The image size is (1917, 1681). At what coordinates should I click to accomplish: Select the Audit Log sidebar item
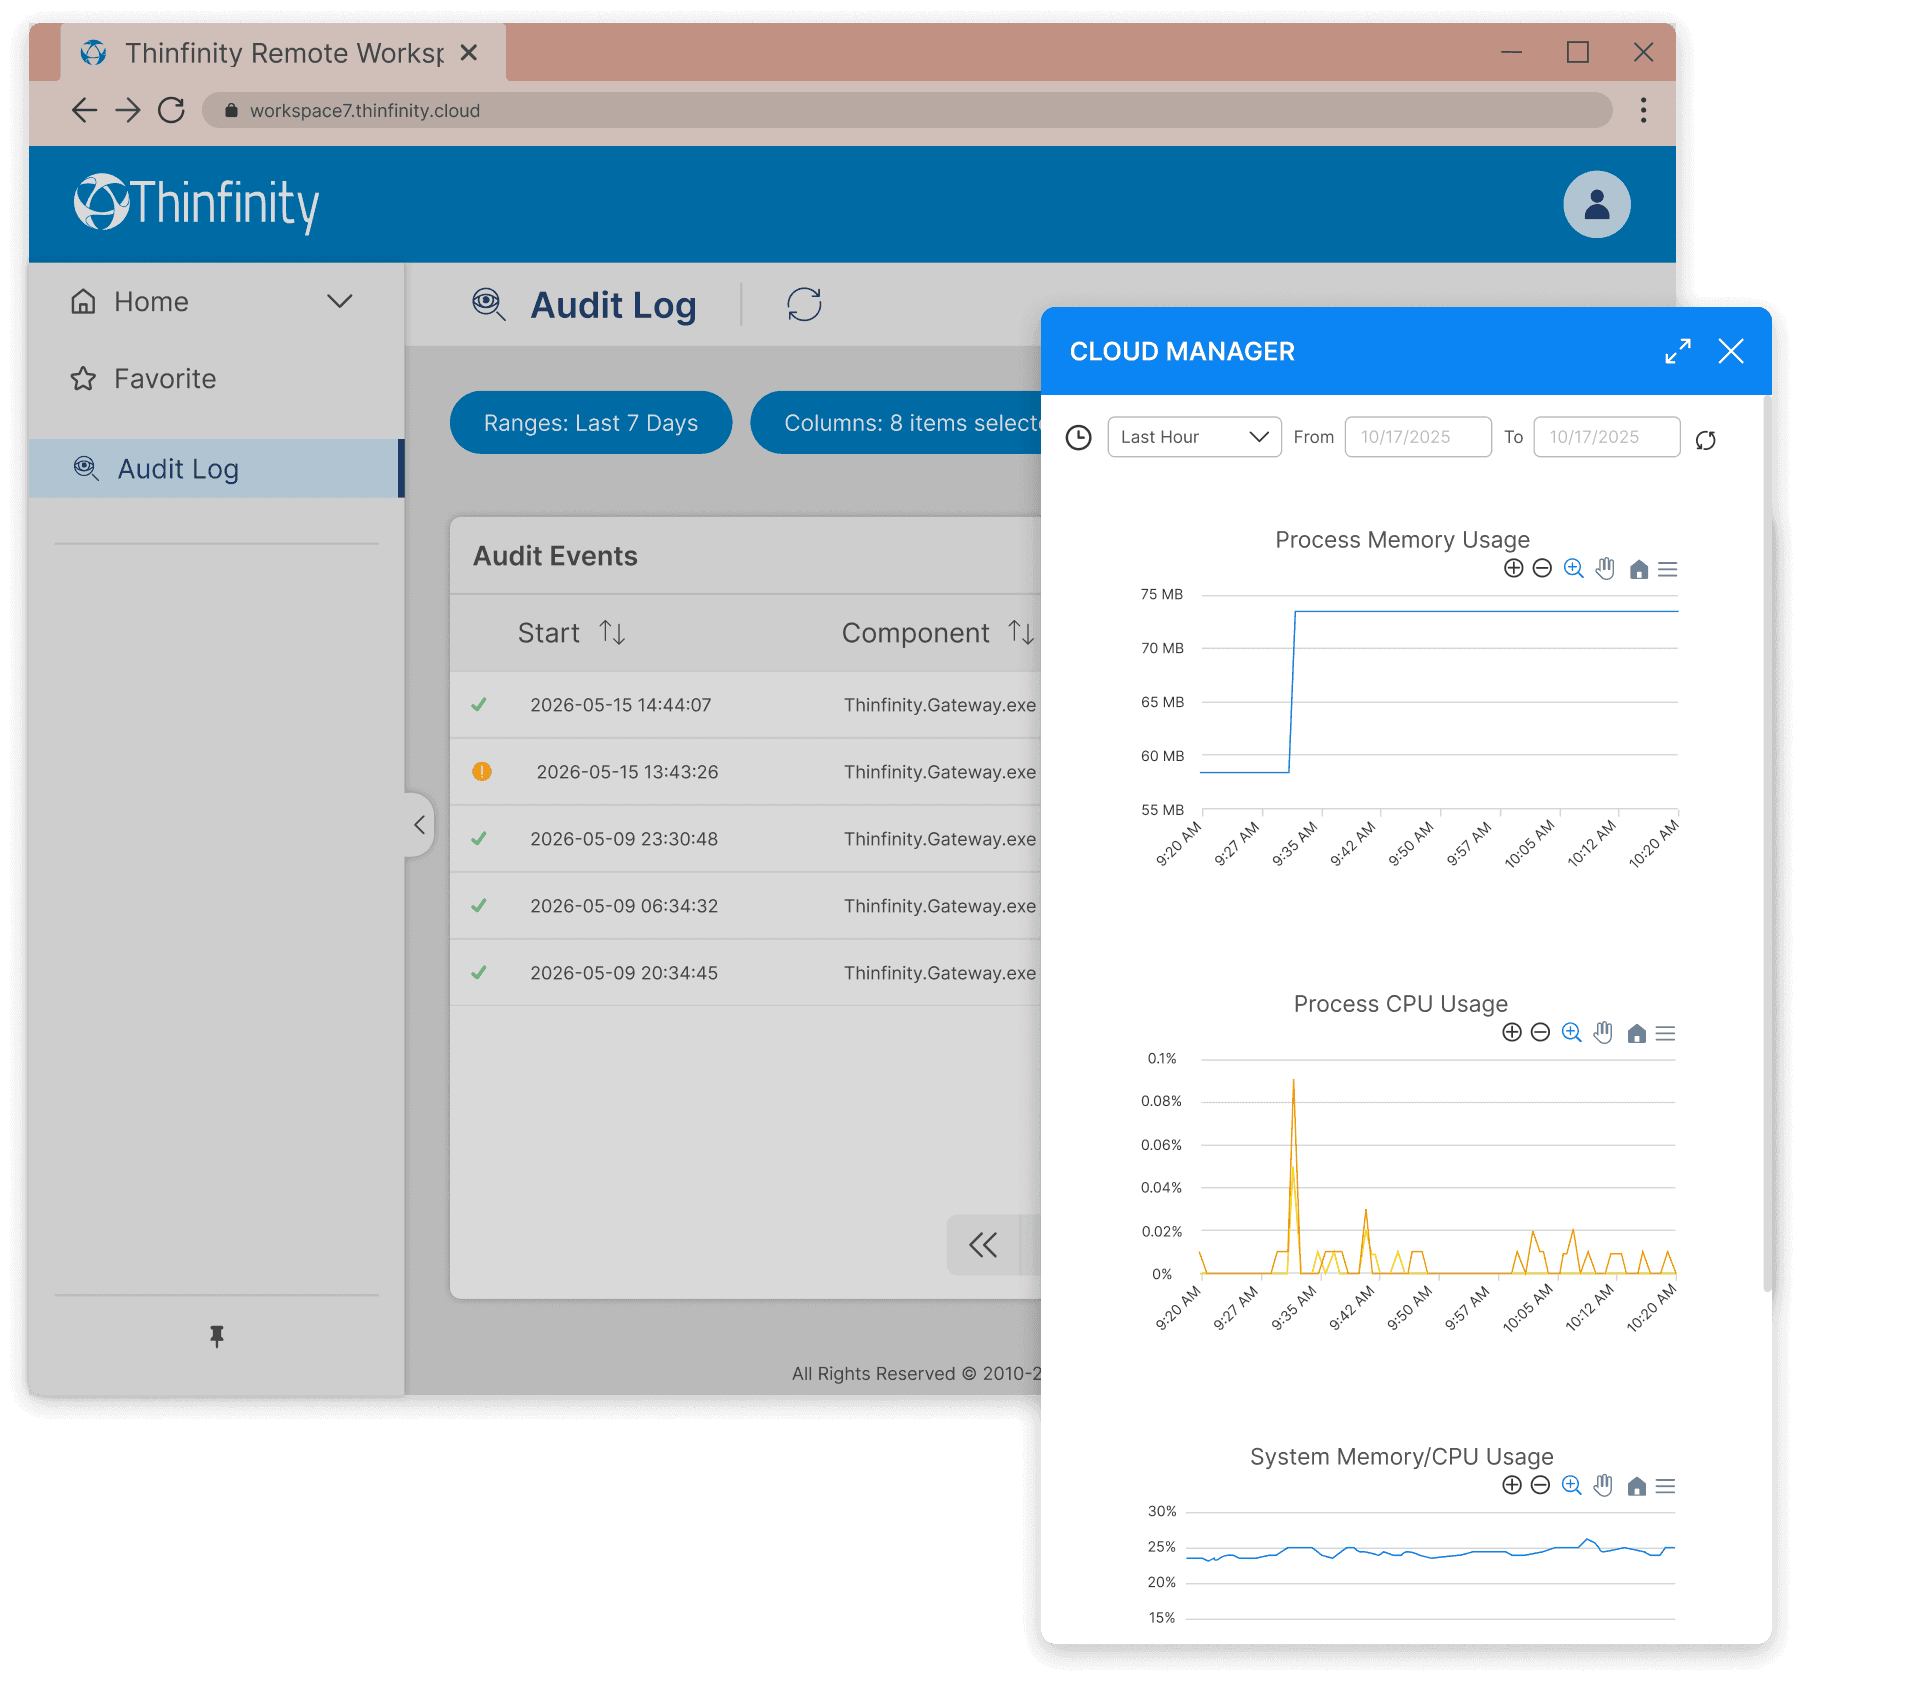click(216, 469)
